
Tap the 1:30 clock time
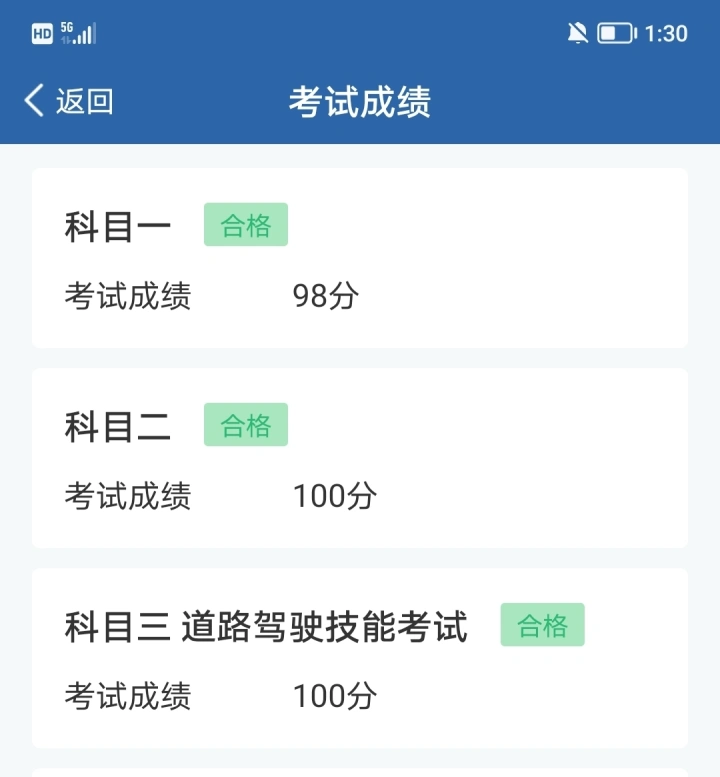(x=666, y=34)
